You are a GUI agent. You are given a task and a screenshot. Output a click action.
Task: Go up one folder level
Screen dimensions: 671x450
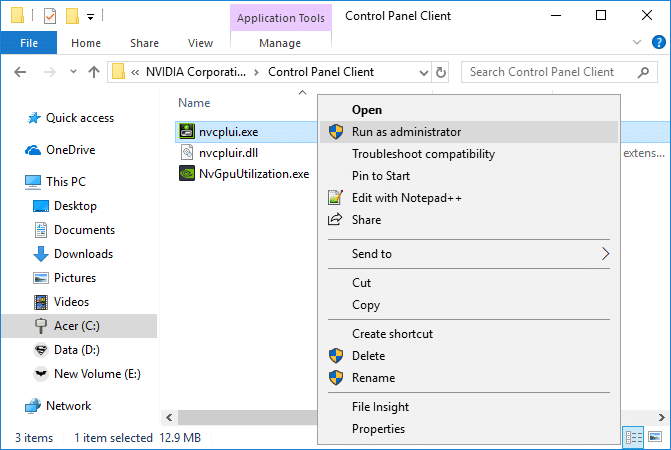[x=93, y=72]
